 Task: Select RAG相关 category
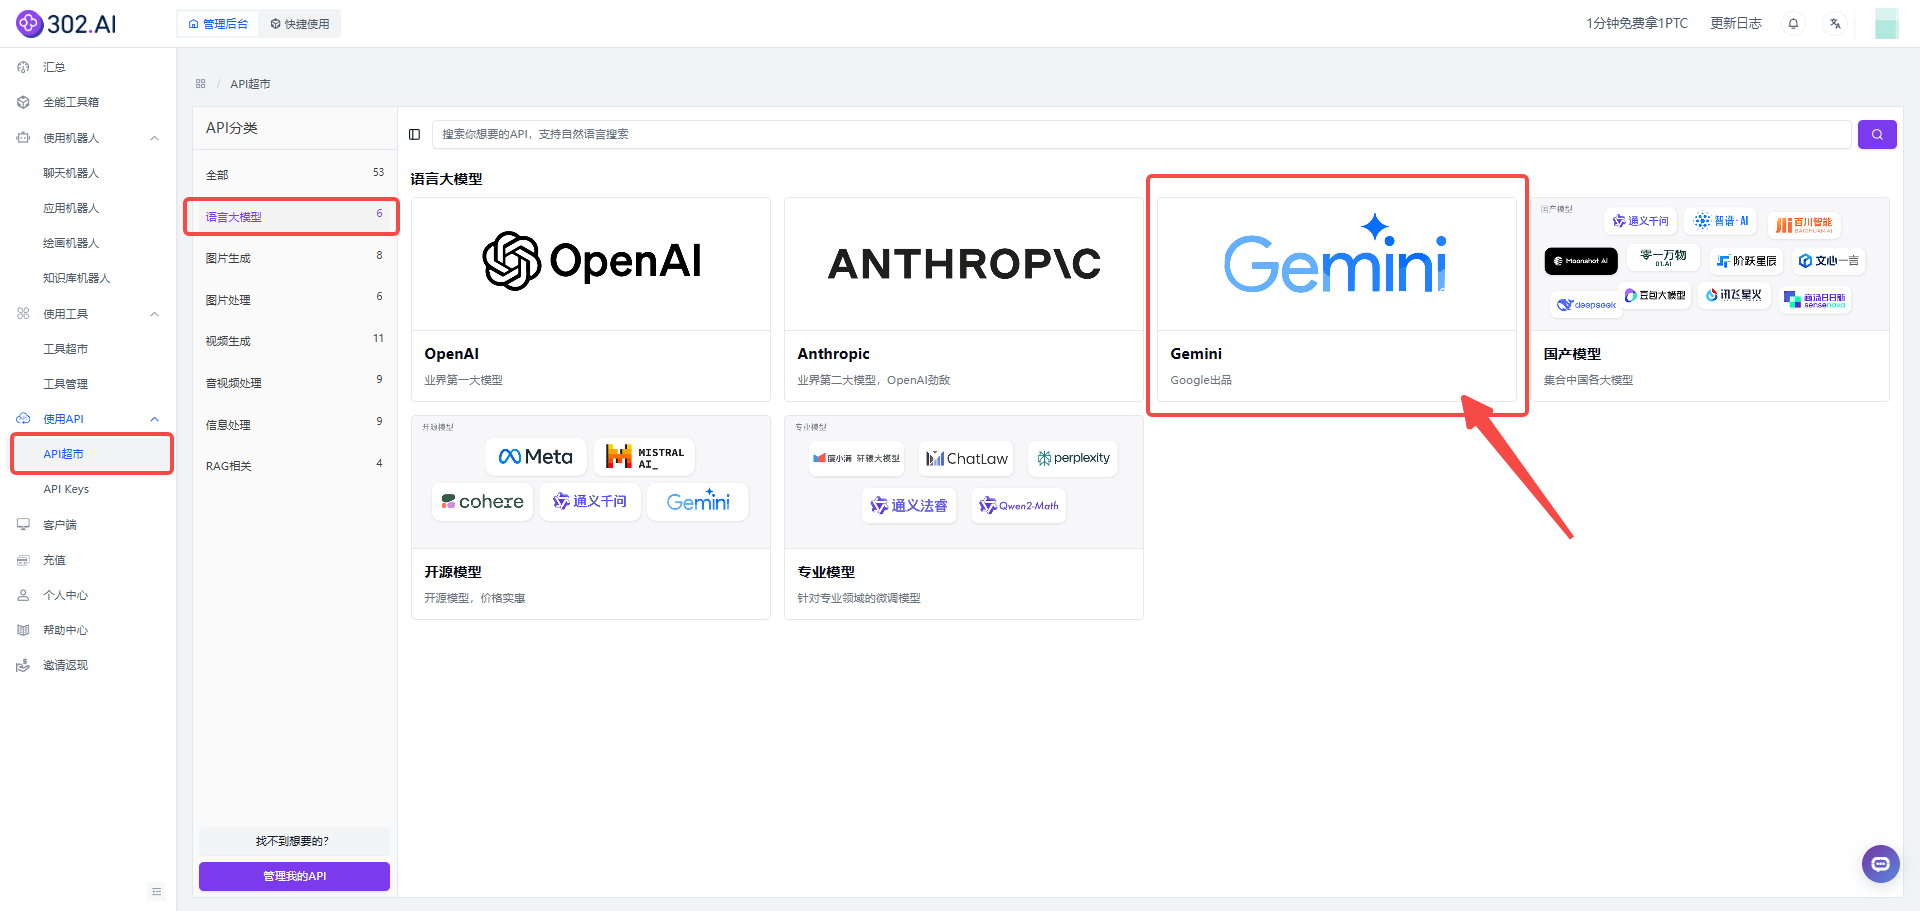(x=294, y=466)
